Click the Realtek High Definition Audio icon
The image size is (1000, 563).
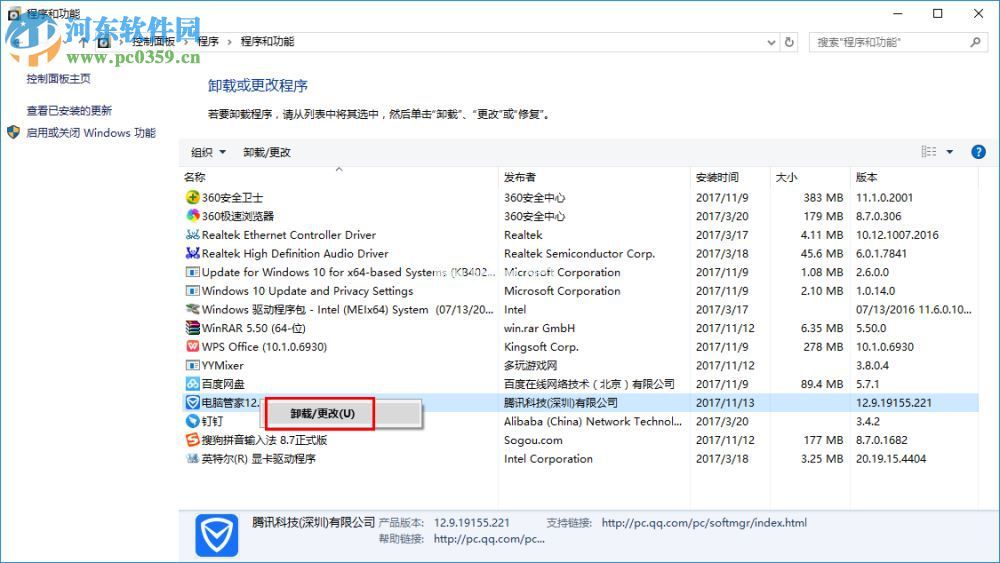coord(192,253)
